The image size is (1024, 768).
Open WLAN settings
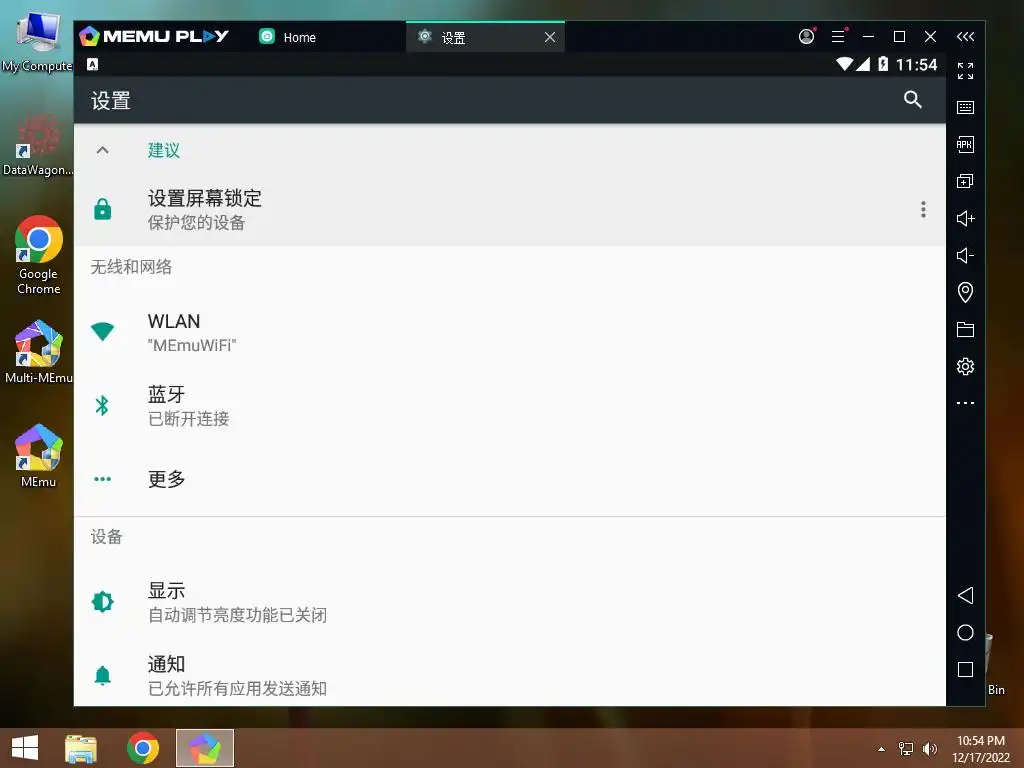[x=509, y=332]
